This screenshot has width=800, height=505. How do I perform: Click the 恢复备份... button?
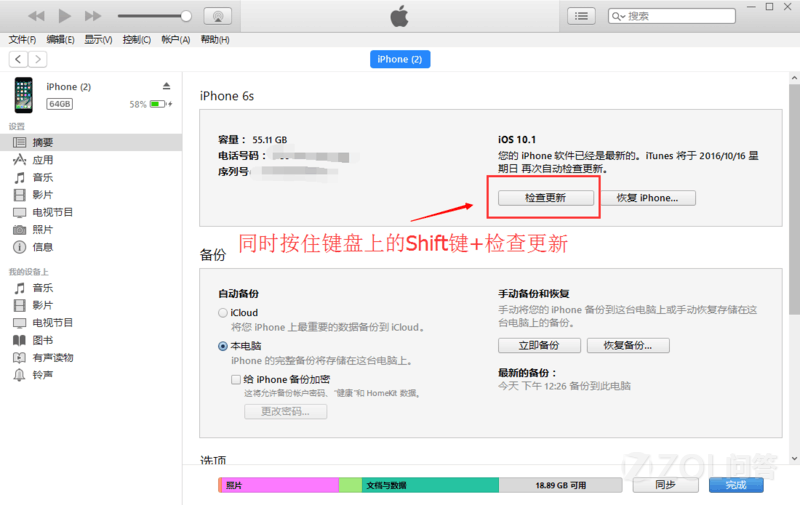tap(628, 345)
